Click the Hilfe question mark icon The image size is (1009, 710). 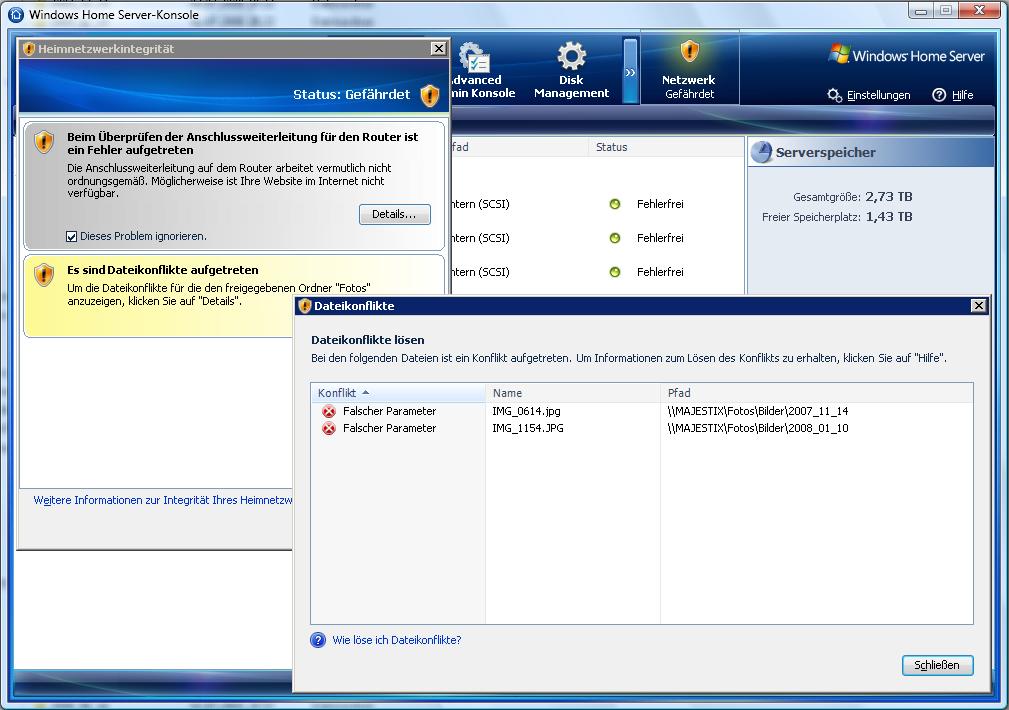(939, 95)
